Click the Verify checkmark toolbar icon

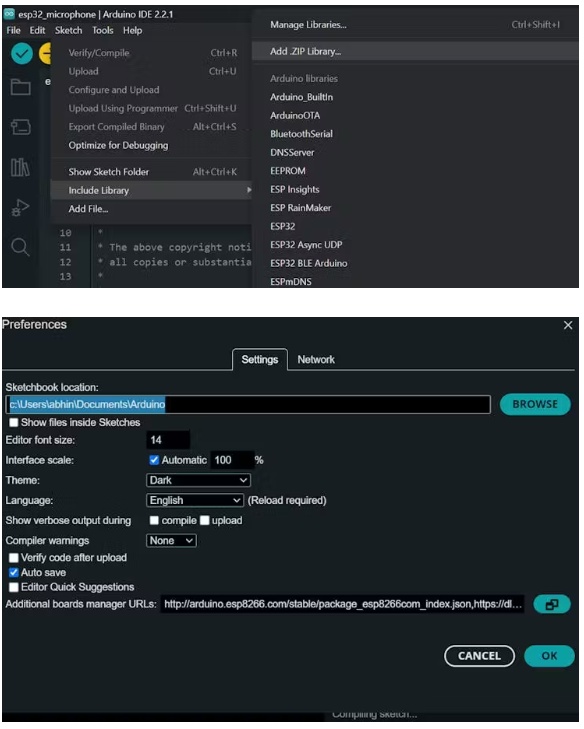tap(21, 54)
